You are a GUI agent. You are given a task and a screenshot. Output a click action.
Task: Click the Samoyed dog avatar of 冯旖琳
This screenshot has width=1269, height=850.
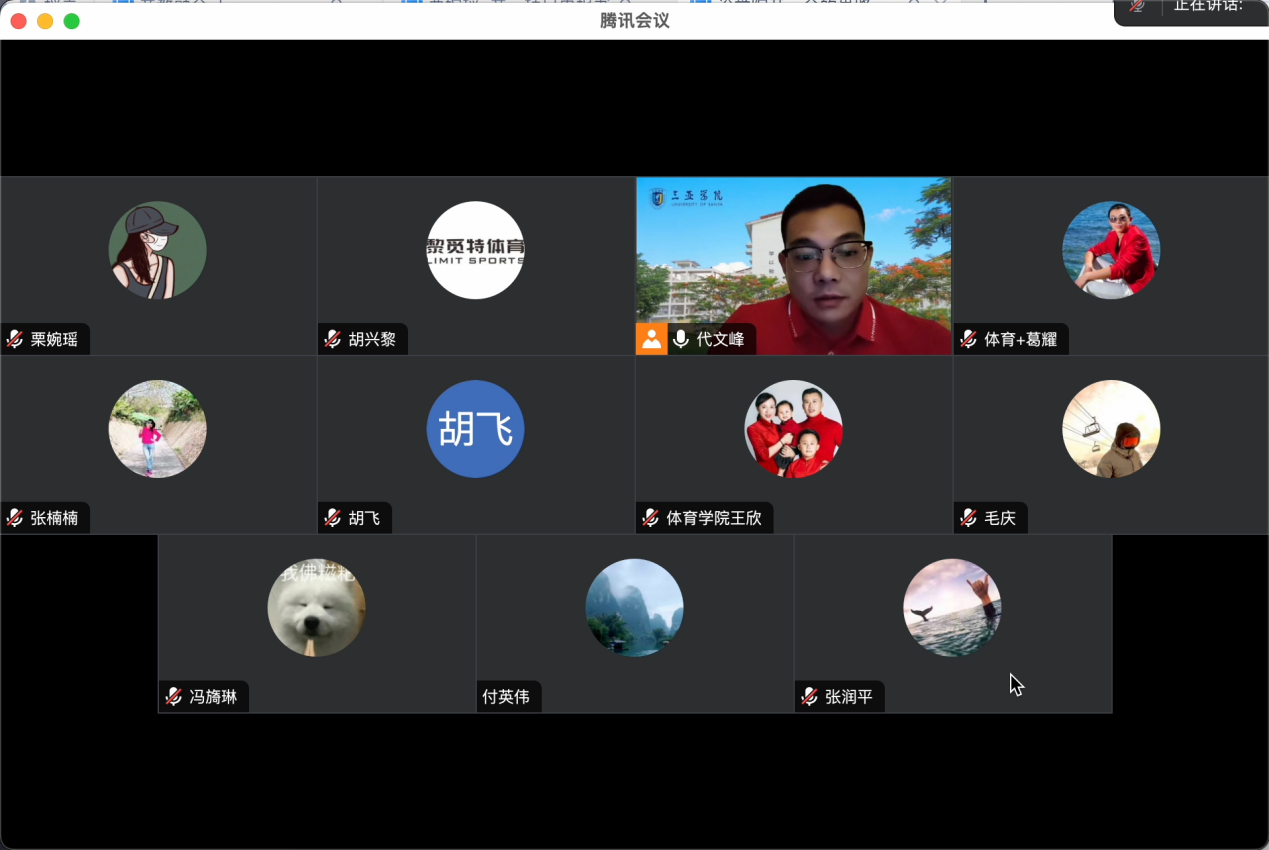315,607
